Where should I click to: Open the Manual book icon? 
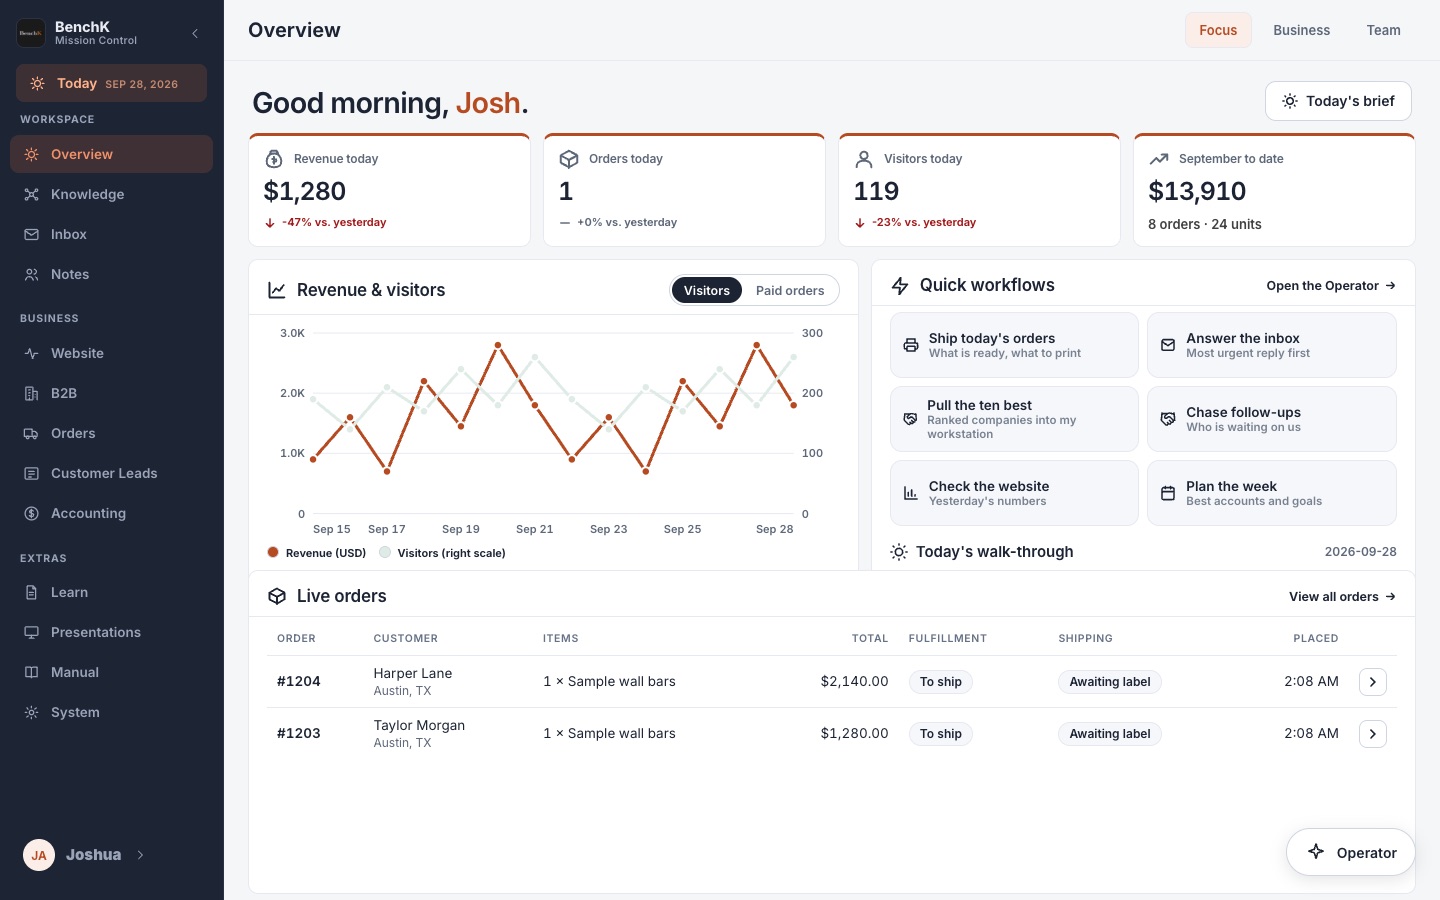32,672
